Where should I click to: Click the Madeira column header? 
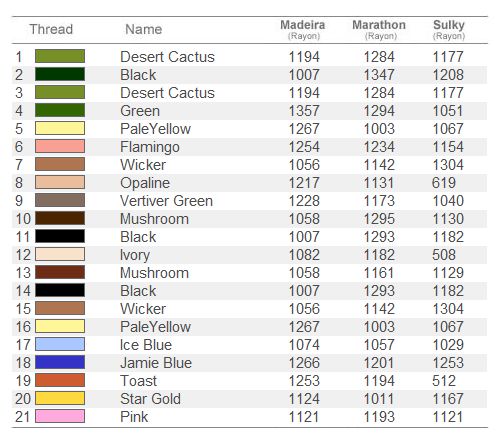(x=303, y=29)
